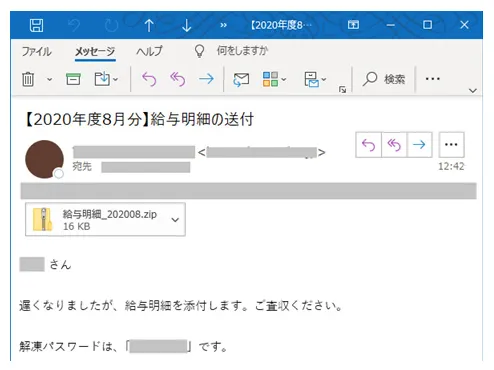
Task: Close the message window
Action: pos(464,25)
